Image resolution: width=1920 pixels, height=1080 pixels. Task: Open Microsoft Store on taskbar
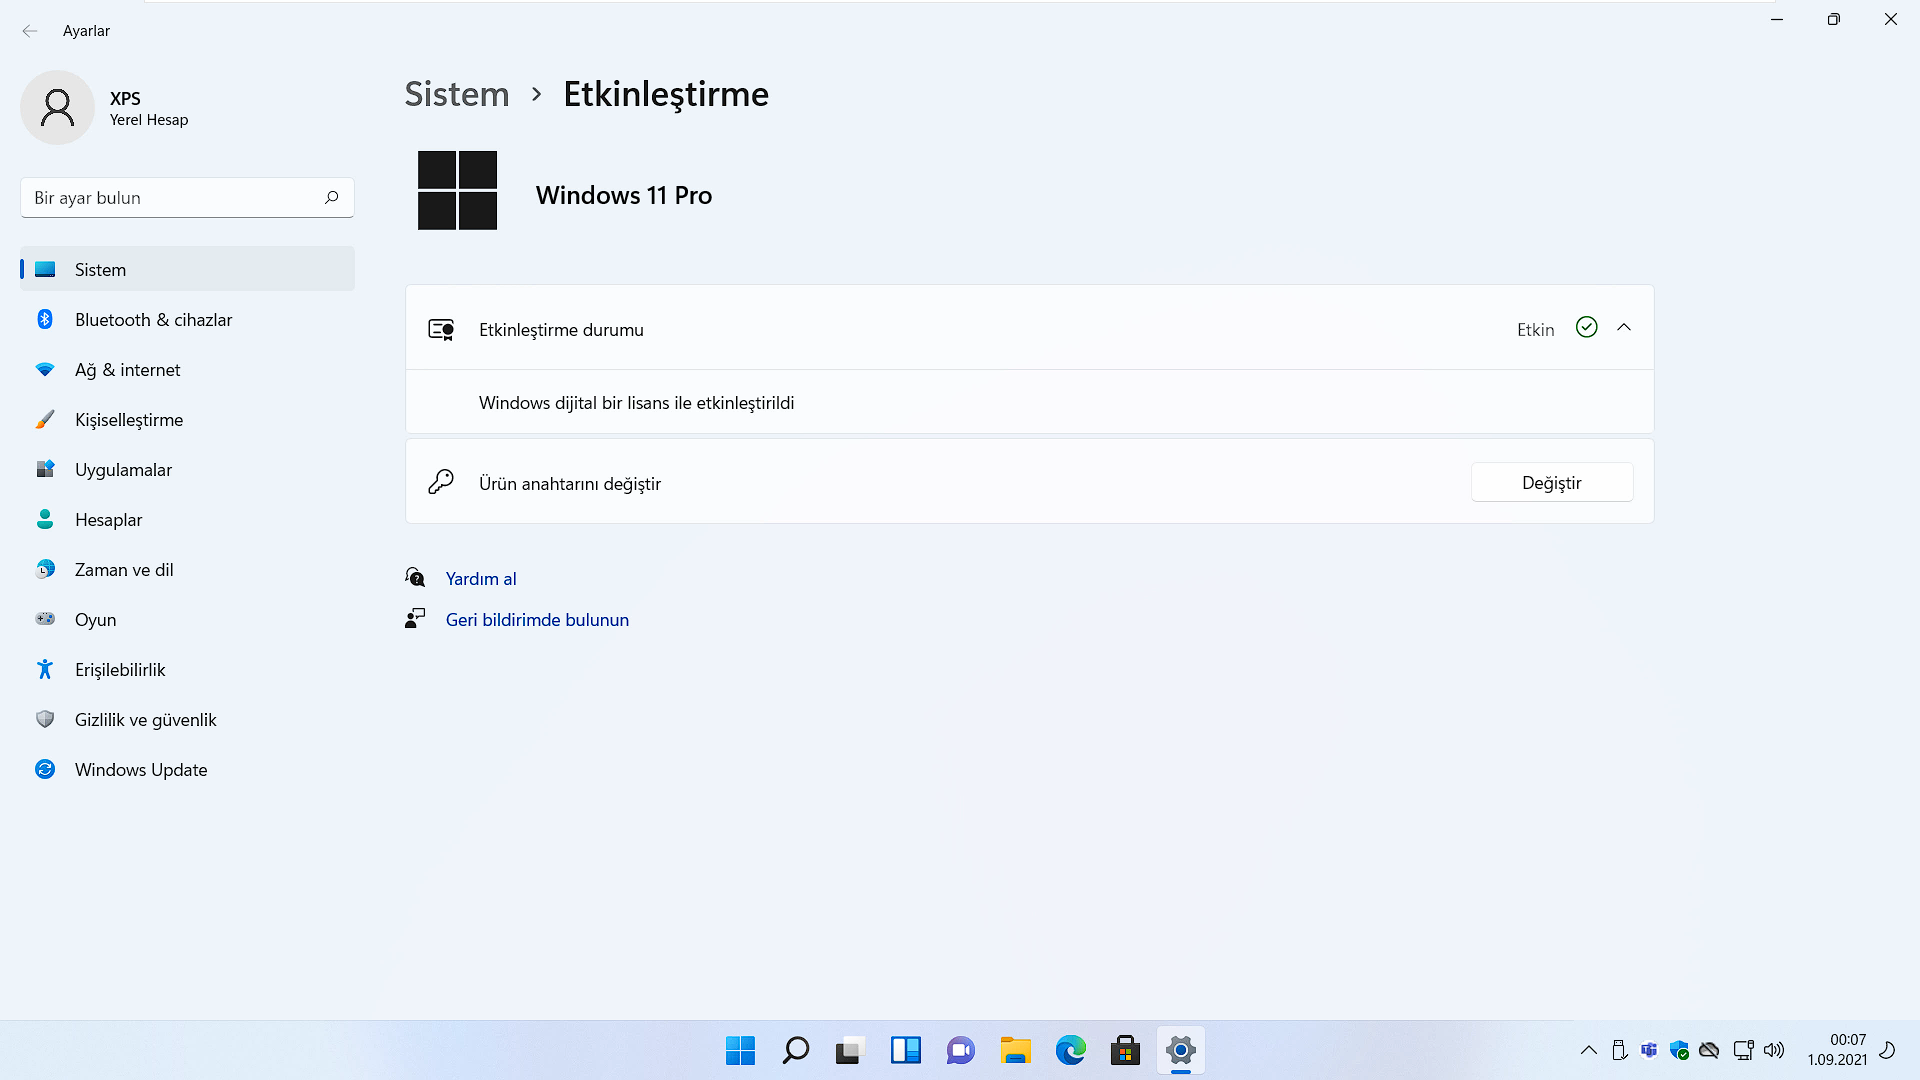1125,1050
